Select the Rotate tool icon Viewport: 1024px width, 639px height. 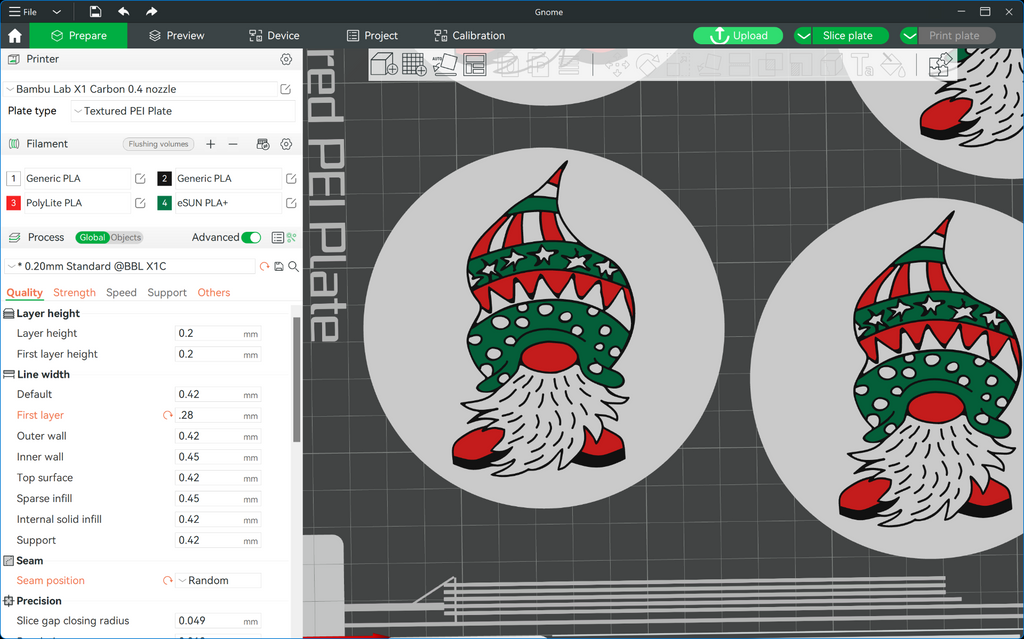point(648,65)
